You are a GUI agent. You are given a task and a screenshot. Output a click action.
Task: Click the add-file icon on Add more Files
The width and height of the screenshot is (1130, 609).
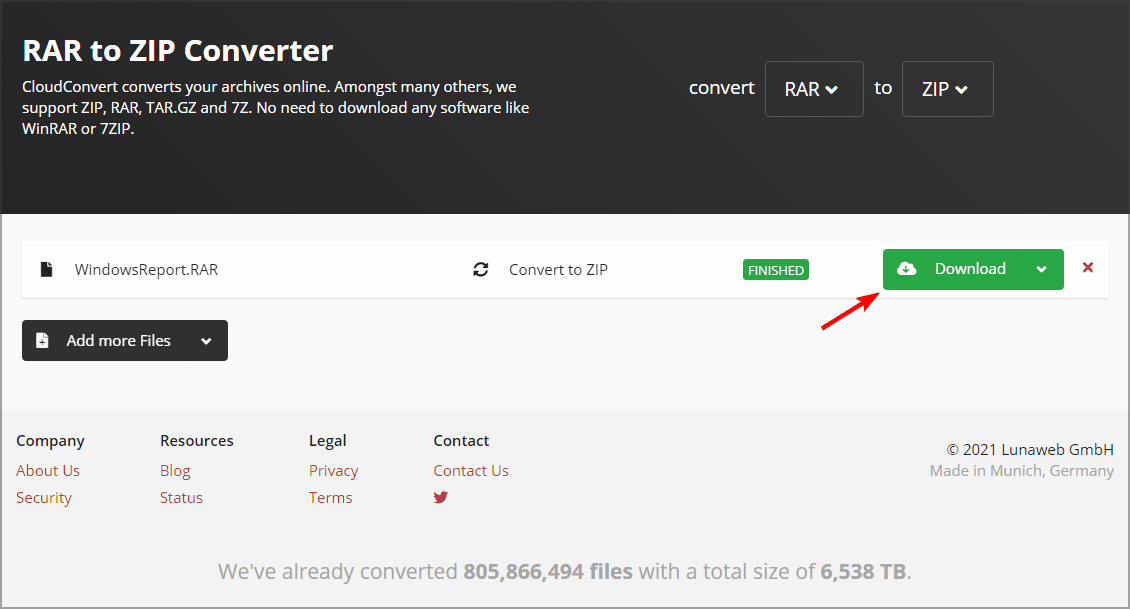43,340
